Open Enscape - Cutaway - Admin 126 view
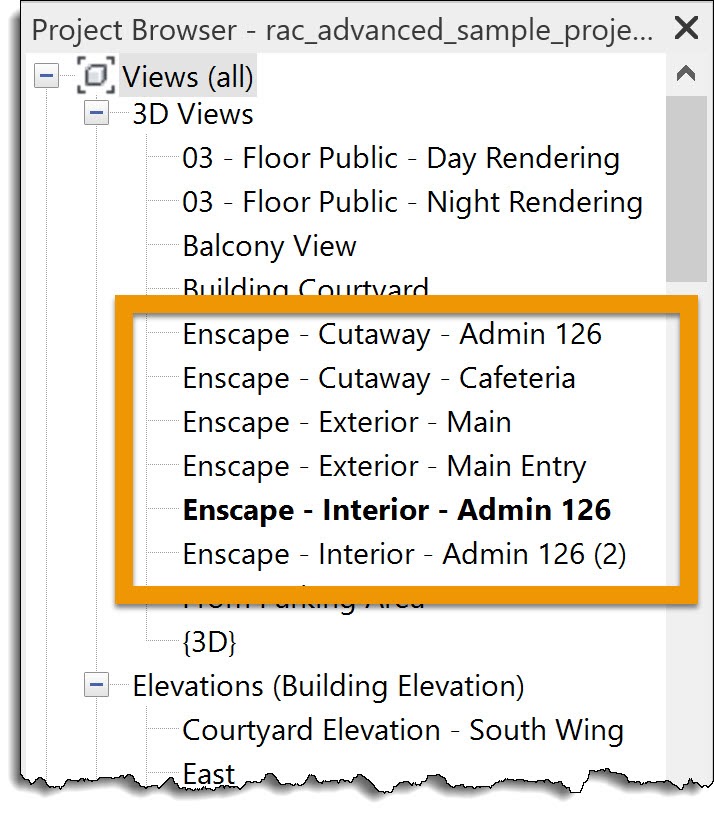714x821 pixels. [x=392, y=334]
